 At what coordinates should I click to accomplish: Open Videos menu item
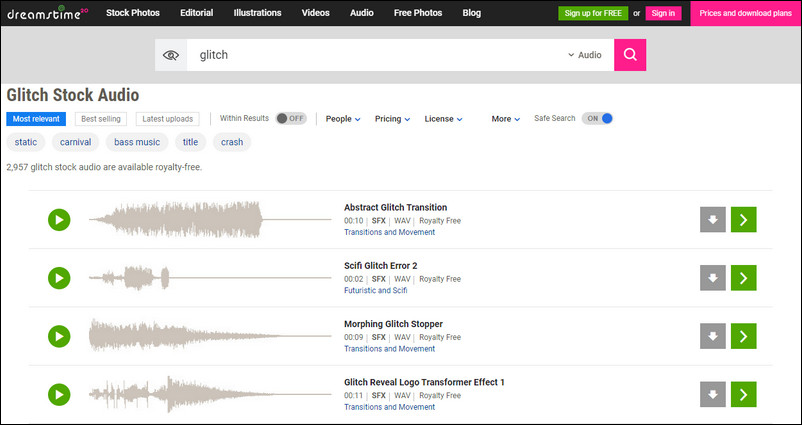point(316,13)
